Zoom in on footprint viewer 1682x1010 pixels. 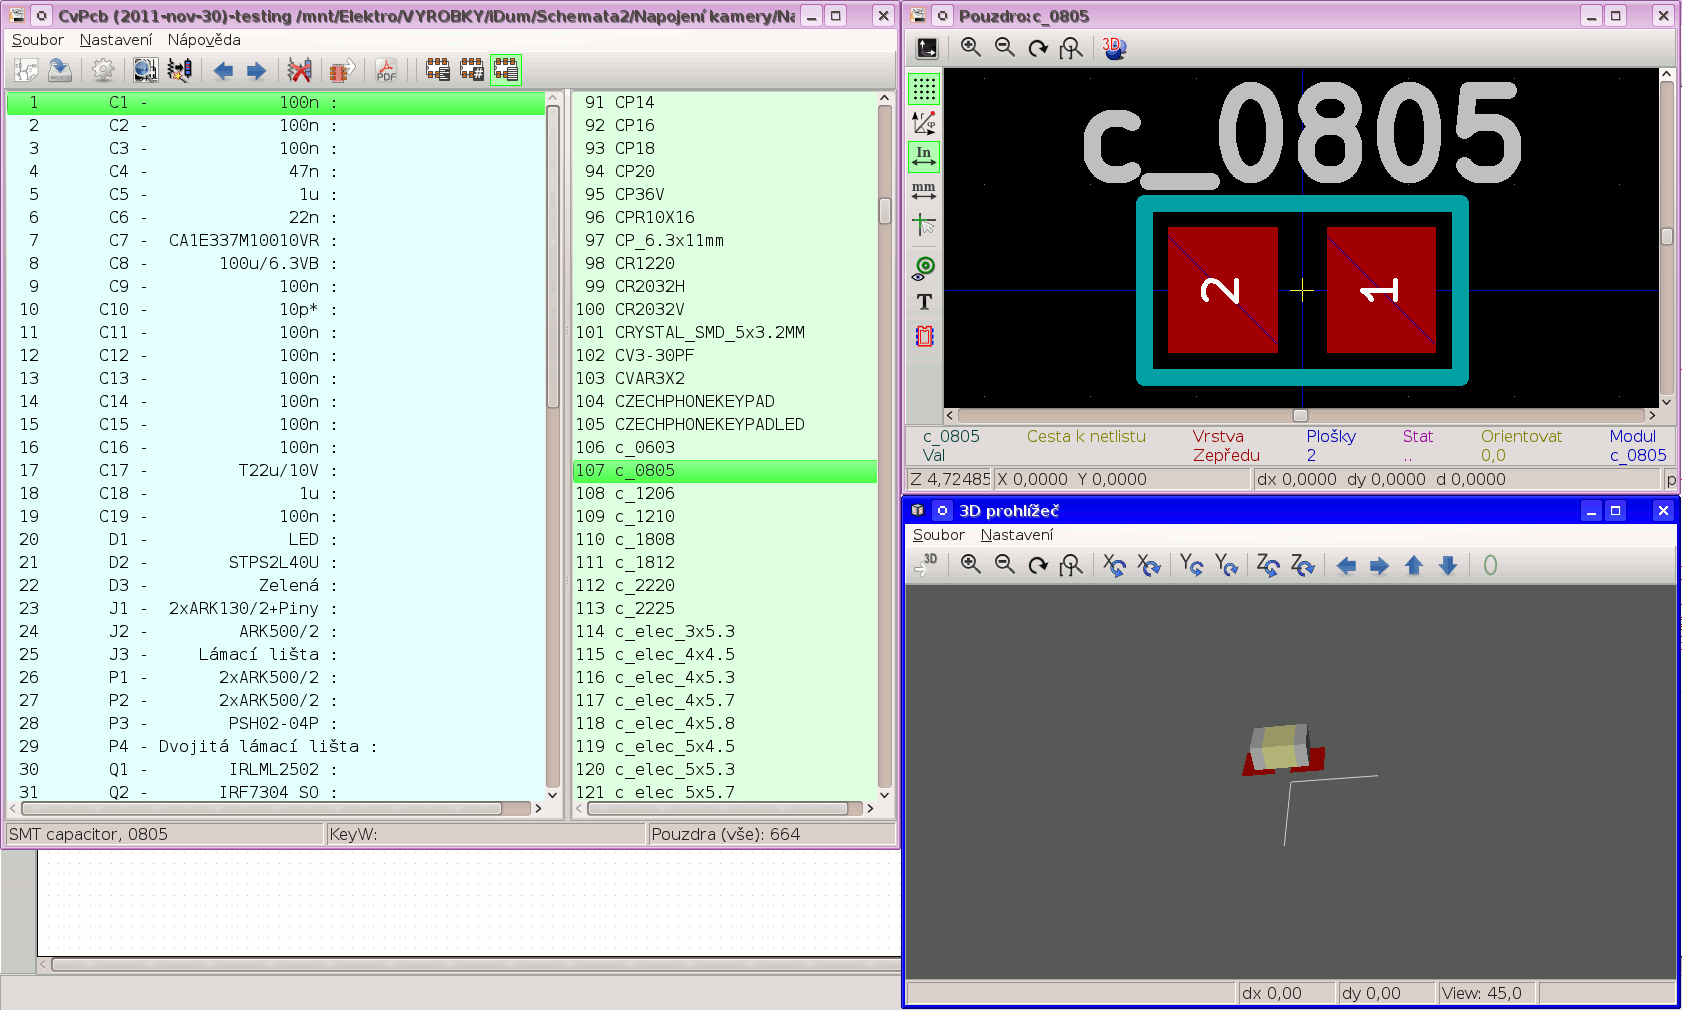970,48
